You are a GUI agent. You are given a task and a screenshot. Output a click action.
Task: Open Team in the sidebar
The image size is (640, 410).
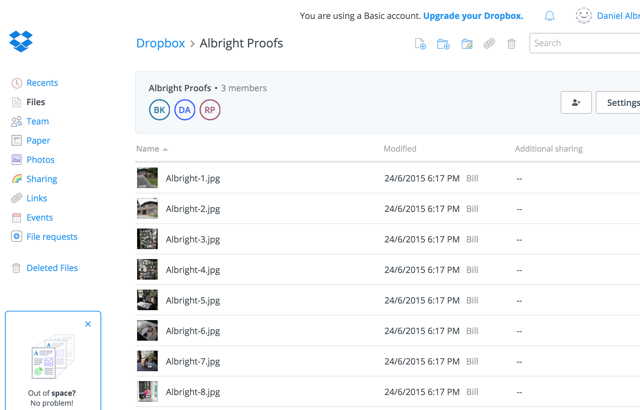pyautogui.click(x=38, y=121)
